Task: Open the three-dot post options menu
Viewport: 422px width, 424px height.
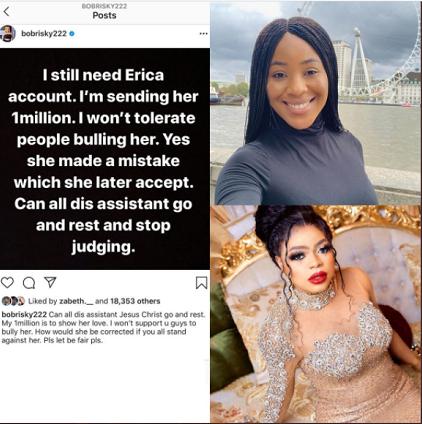Action: [x=203, y=34]
